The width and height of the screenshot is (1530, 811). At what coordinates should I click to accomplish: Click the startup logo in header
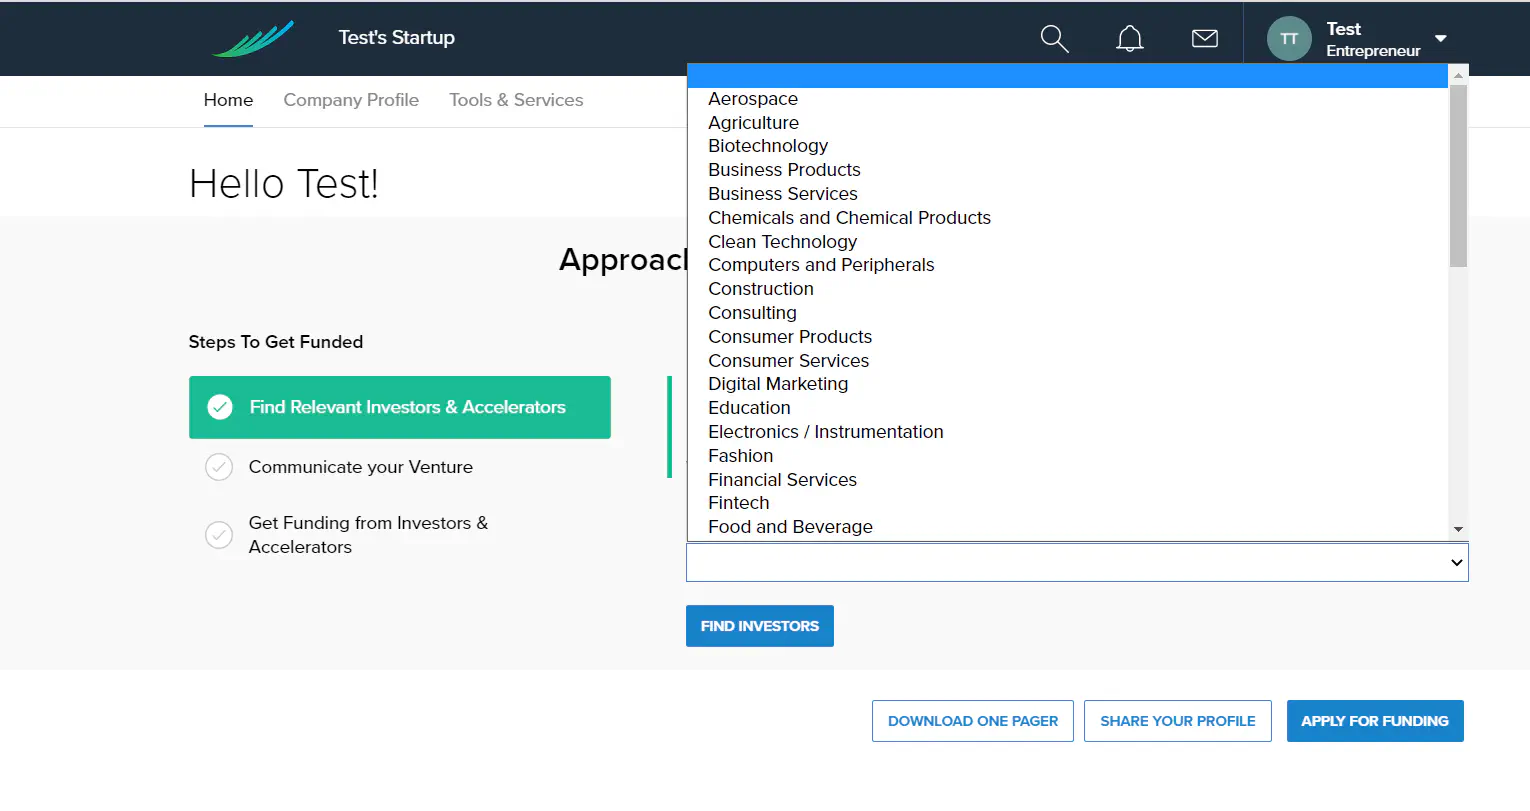point(254,39)
